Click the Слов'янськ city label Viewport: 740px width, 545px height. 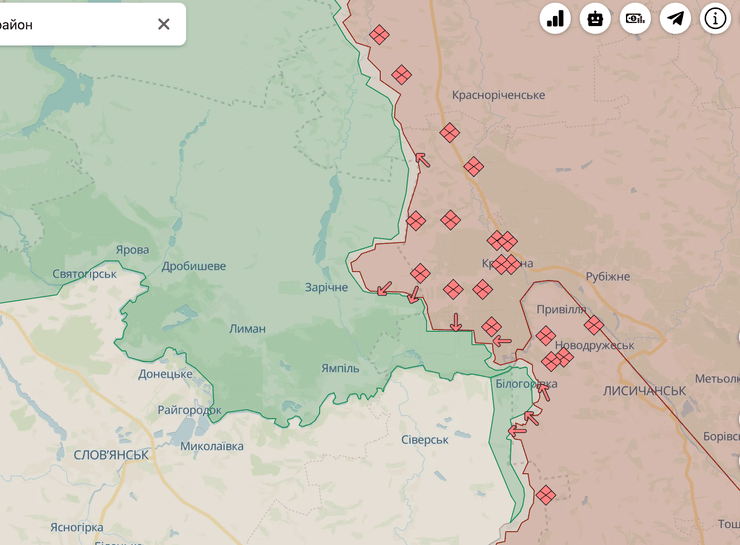111,454
